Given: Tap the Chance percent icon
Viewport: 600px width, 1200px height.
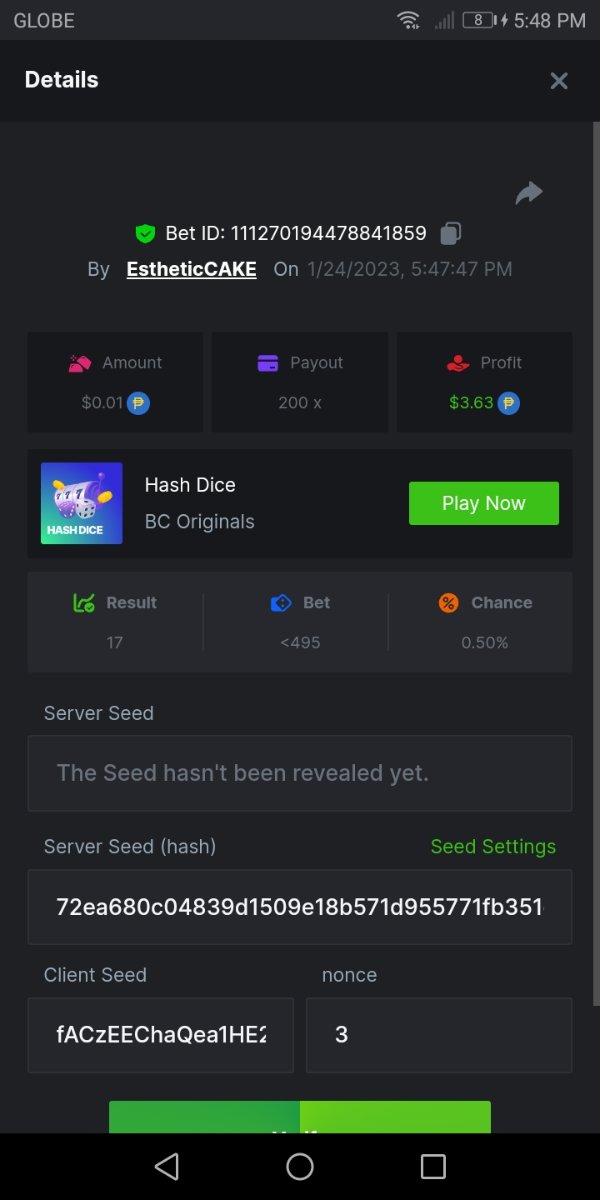Looking at the screenshot, I should click(x=449, y=603).
